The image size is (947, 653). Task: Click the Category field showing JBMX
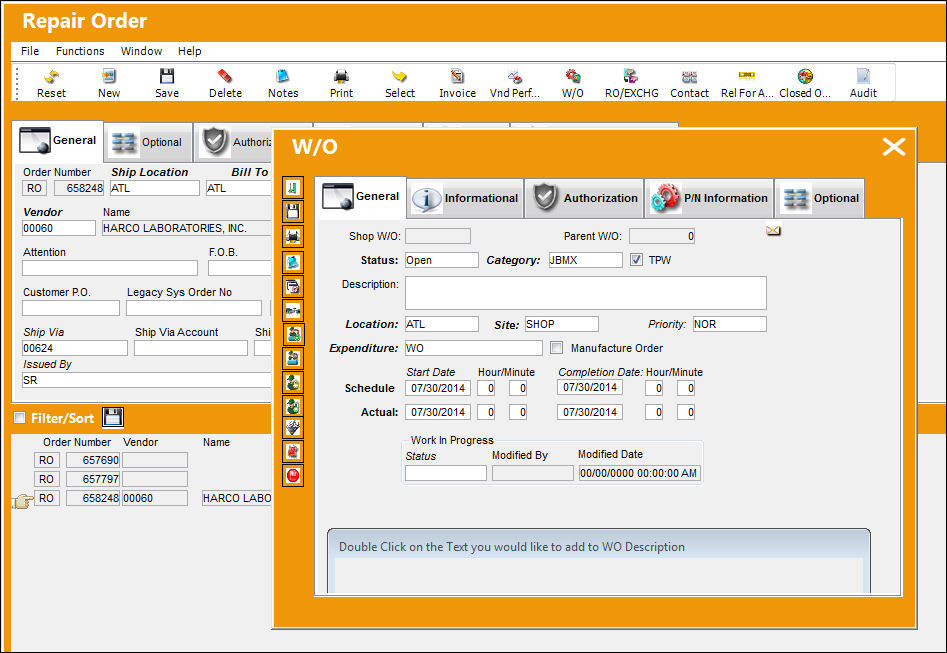tap(585, 260)
